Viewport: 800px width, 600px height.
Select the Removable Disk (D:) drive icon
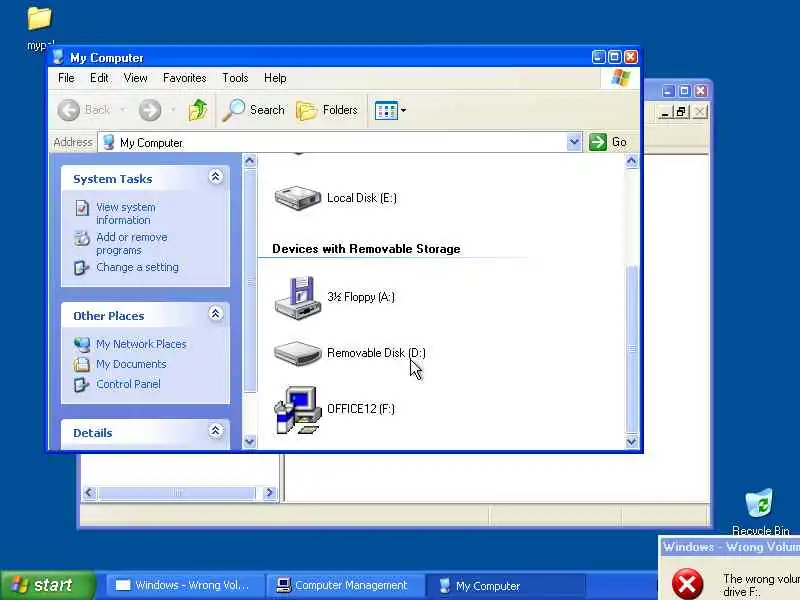pyautogui.click(x=298, y=353)
